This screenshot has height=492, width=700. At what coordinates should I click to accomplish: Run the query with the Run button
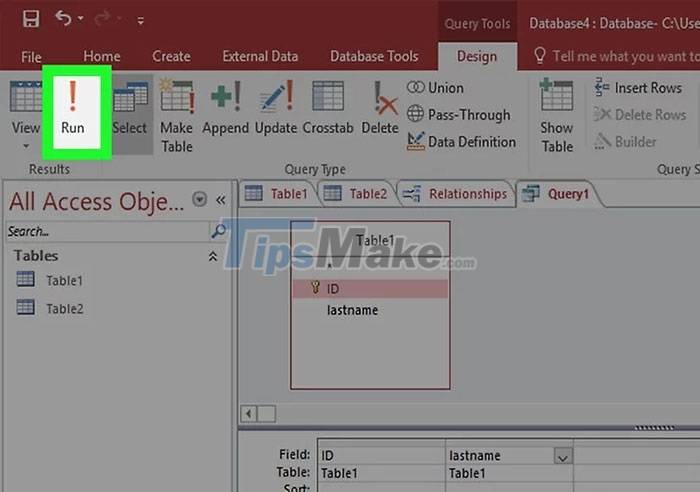click(x=73, y=112)
